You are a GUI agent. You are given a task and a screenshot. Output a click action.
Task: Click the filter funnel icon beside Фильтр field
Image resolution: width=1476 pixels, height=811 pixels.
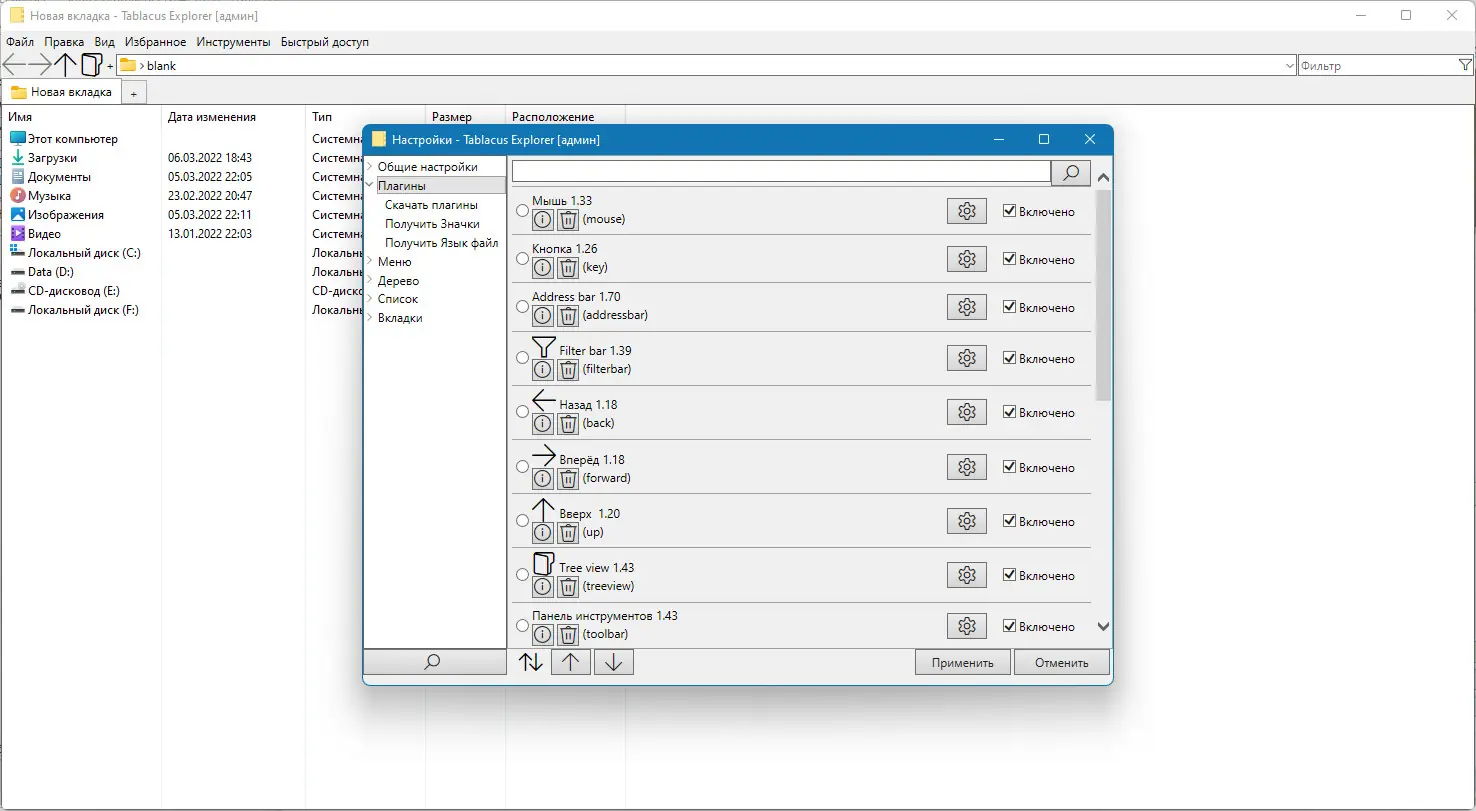[x=1465, y=65]
